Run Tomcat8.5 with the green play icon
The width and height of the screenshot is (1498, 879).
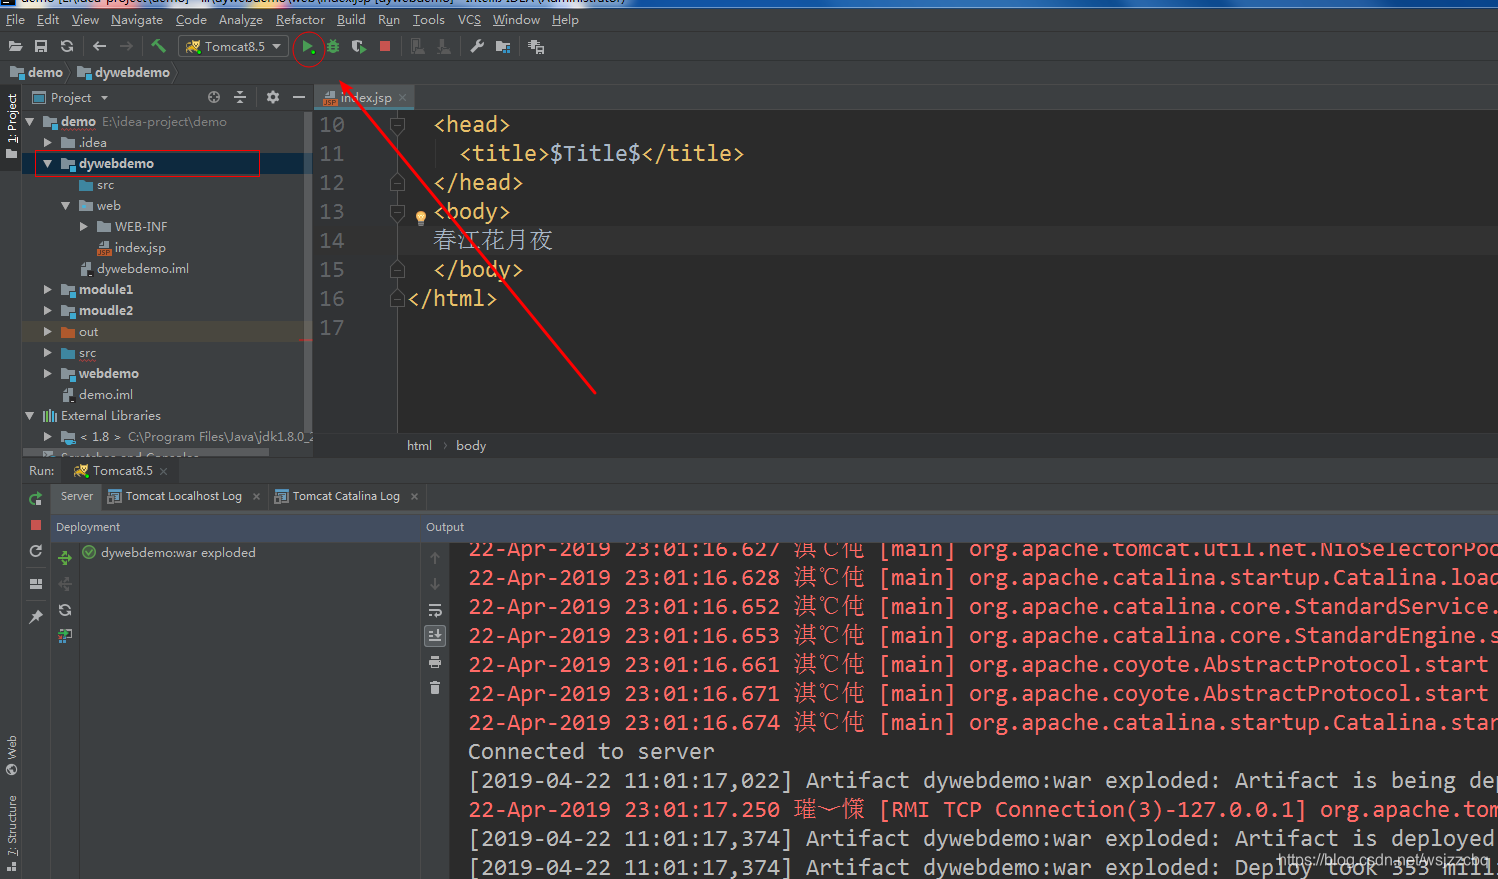pos(308,47)
